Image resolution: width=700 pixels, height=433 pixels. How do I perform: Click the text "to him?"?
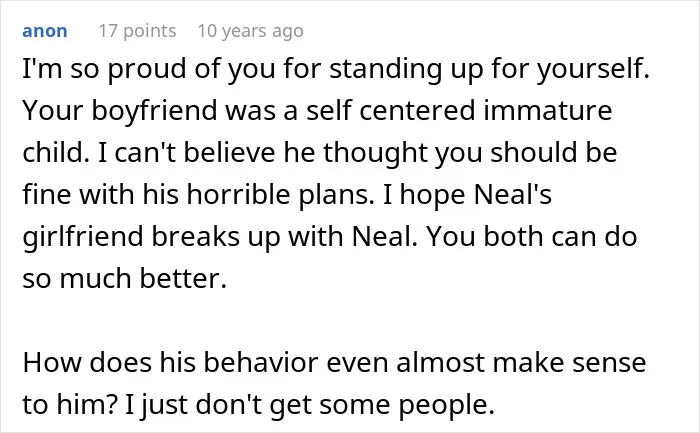[x=70, y=404]
